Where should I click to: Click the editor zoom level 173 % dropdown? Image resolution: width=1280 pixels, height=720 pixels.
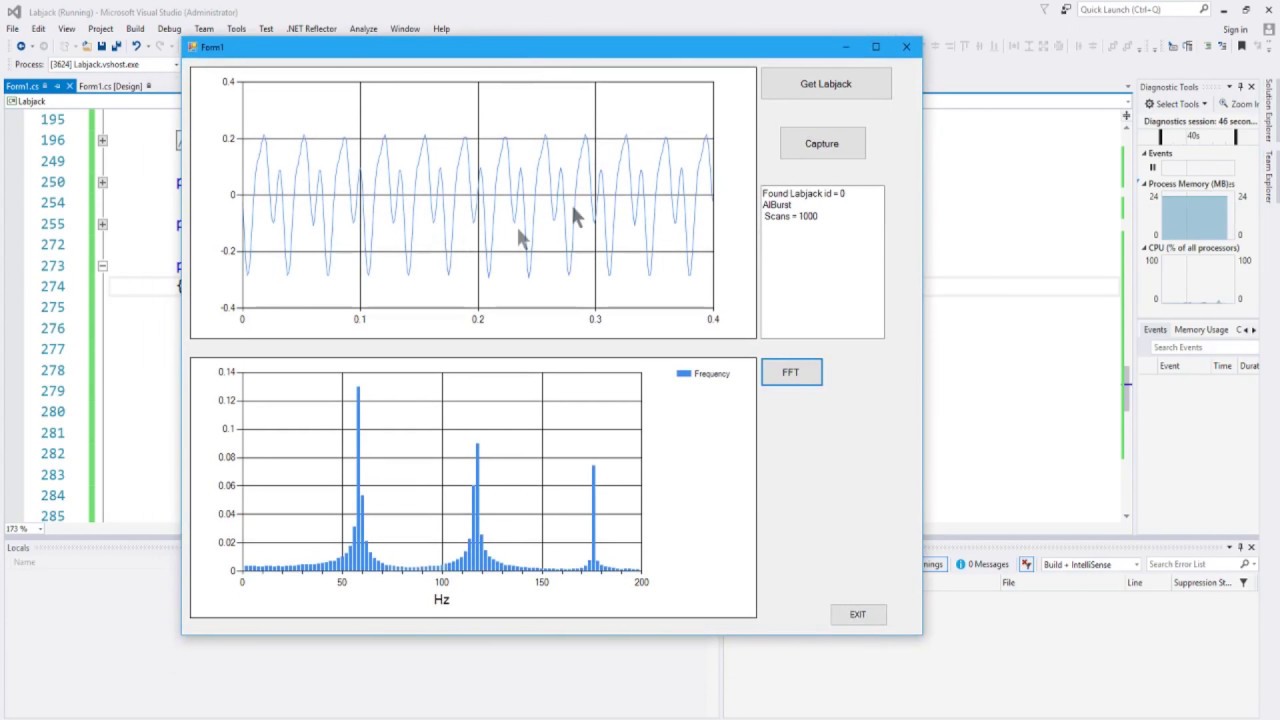[x=22, y=528]
